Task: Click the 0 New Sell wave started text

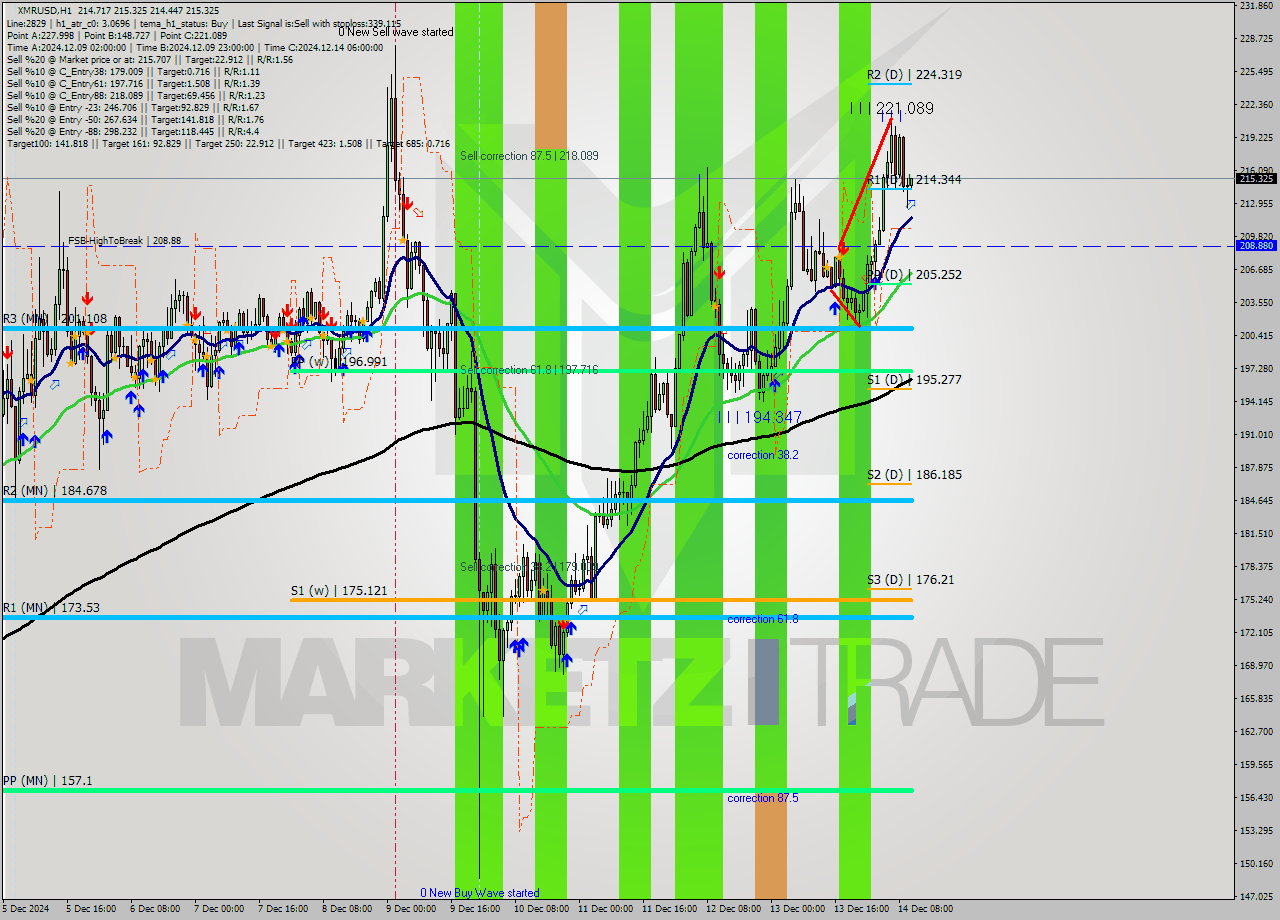Action: pos(395,32)
